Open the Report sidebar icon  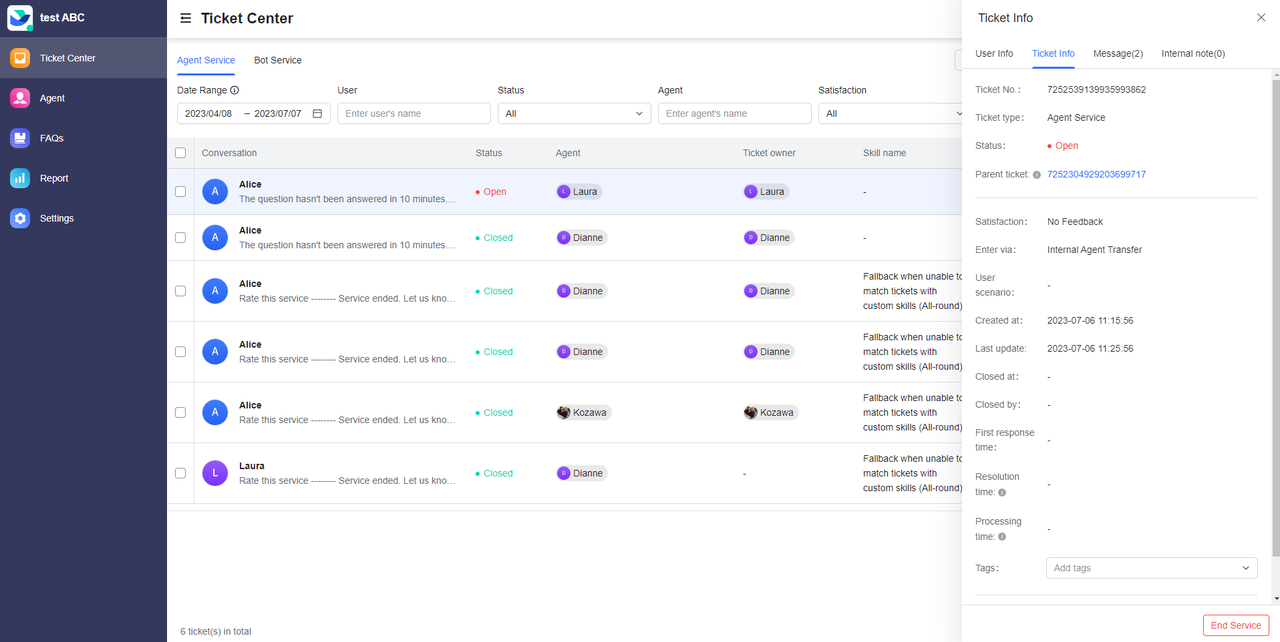pos(20,178)
